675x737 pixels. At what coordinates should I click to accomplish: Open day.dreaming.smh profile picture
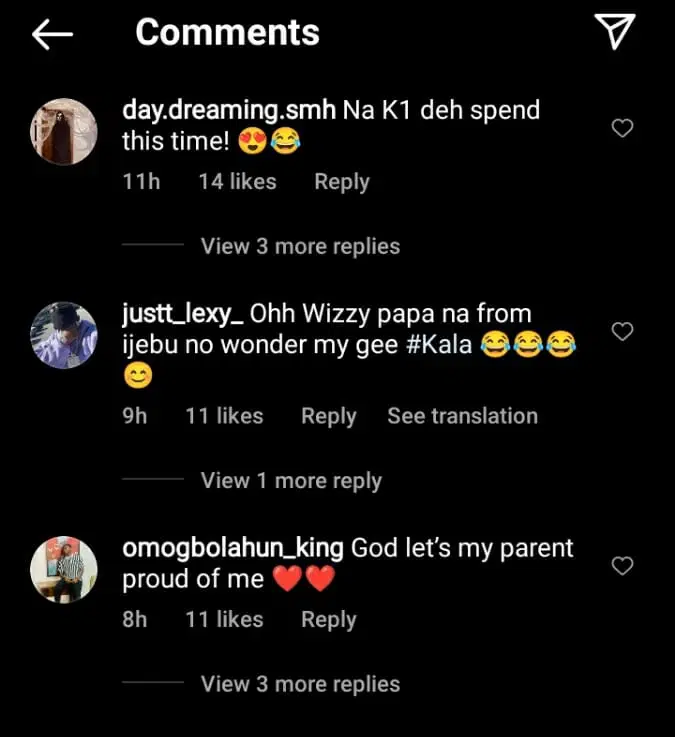click(x=64, y=131)
